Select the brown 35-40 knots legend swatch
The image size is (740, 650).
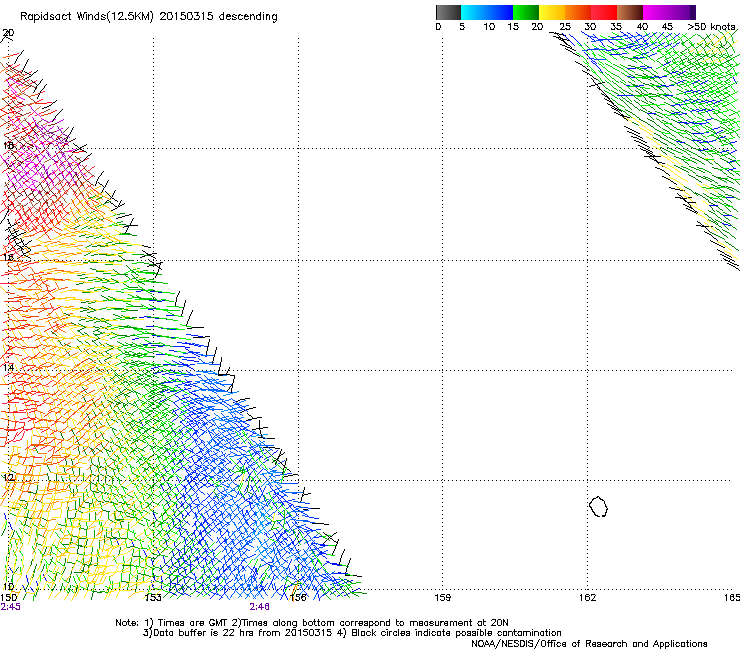click(x=630, y=12)
